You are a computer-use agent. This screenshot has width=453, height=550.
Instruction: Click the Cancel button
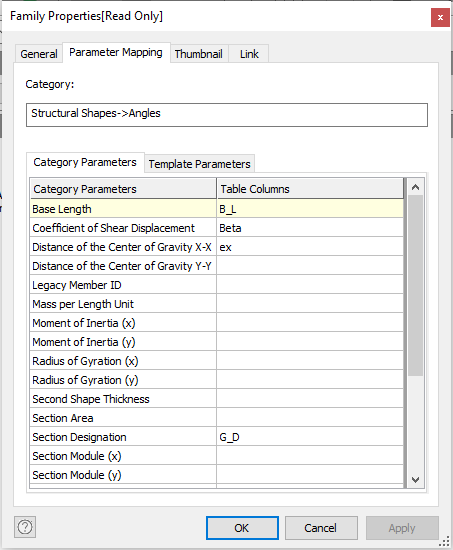pyautogui.click(x=321, y=528)
